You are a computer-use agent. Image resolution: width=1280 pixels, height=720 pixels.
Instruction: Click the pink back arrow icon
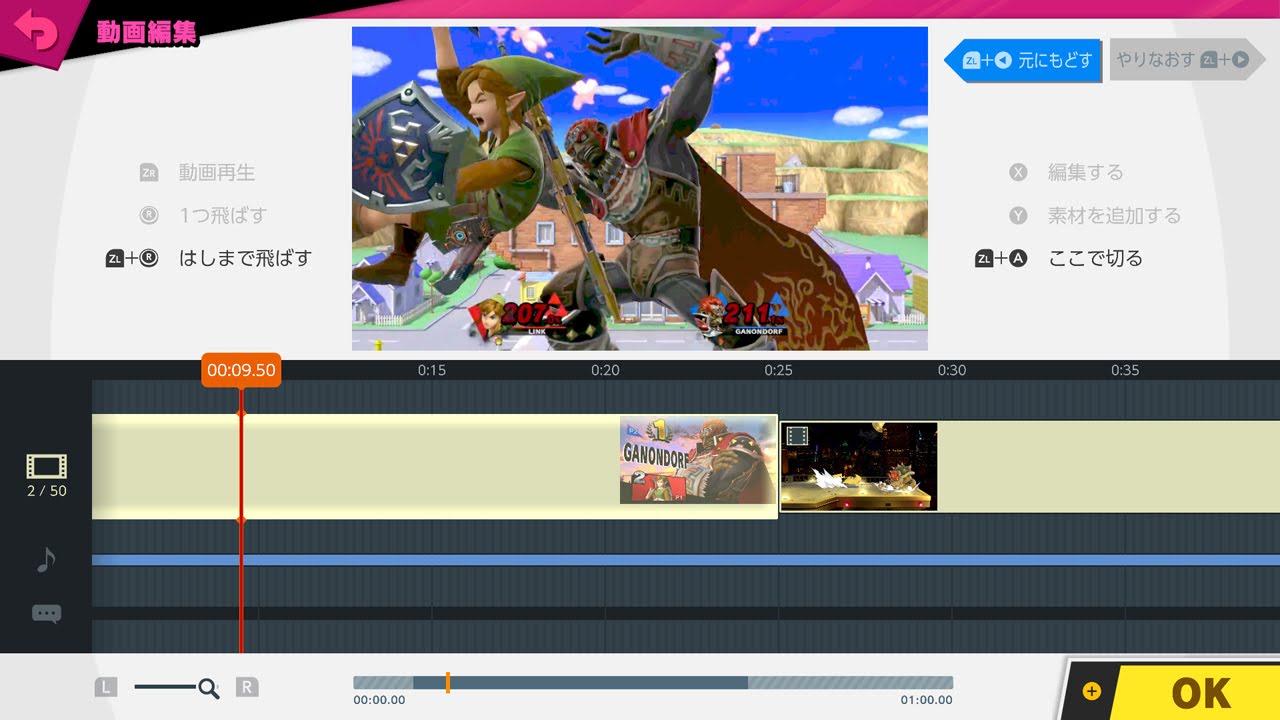pyautogui.click(x=37, y=34)
